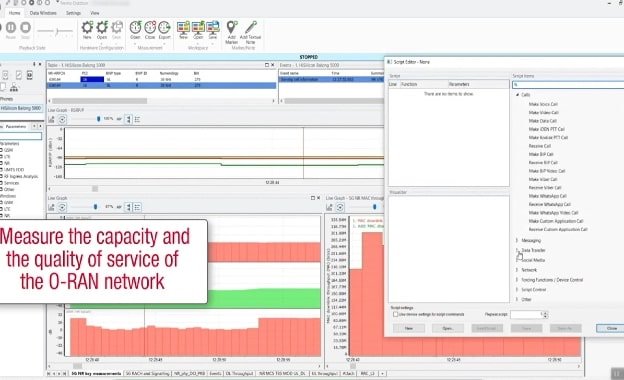This screenshot has width=624, height=380.
Task: Click the Close button in Script Editor
Action: 612,328
